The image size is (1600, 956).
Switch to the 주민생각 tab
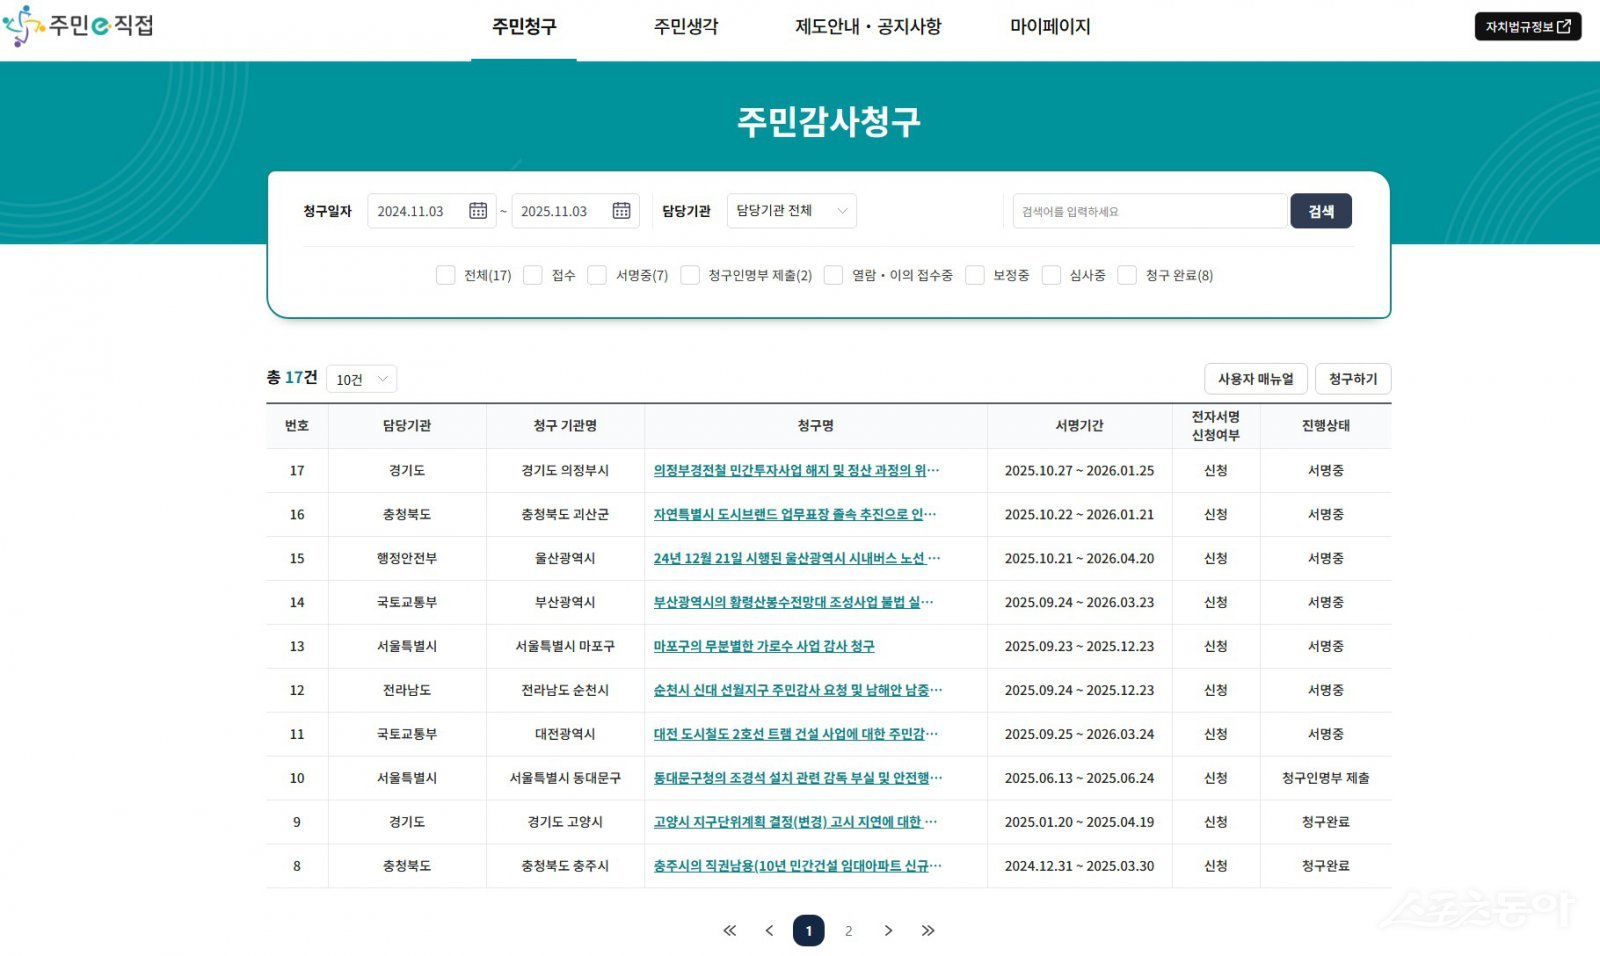(683, 27)
